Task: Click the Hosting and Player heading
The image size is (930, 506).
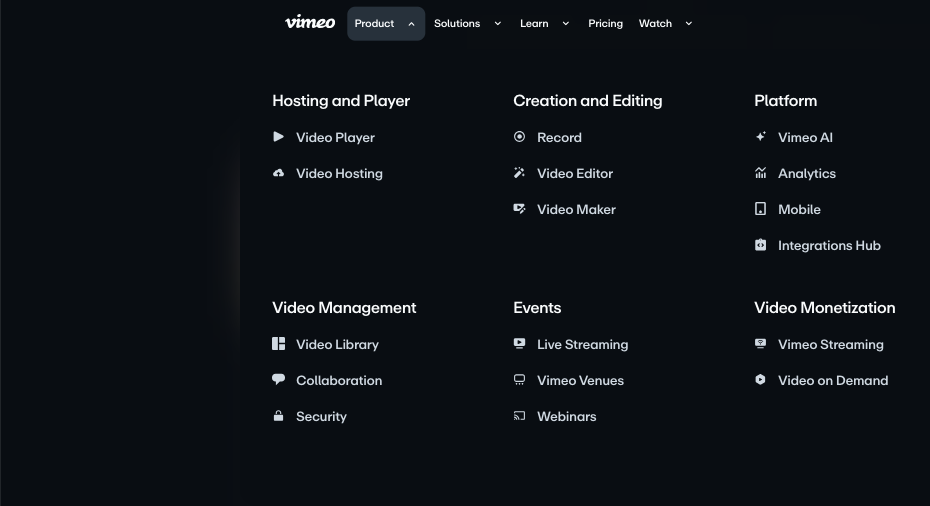Action: (341, 101)
